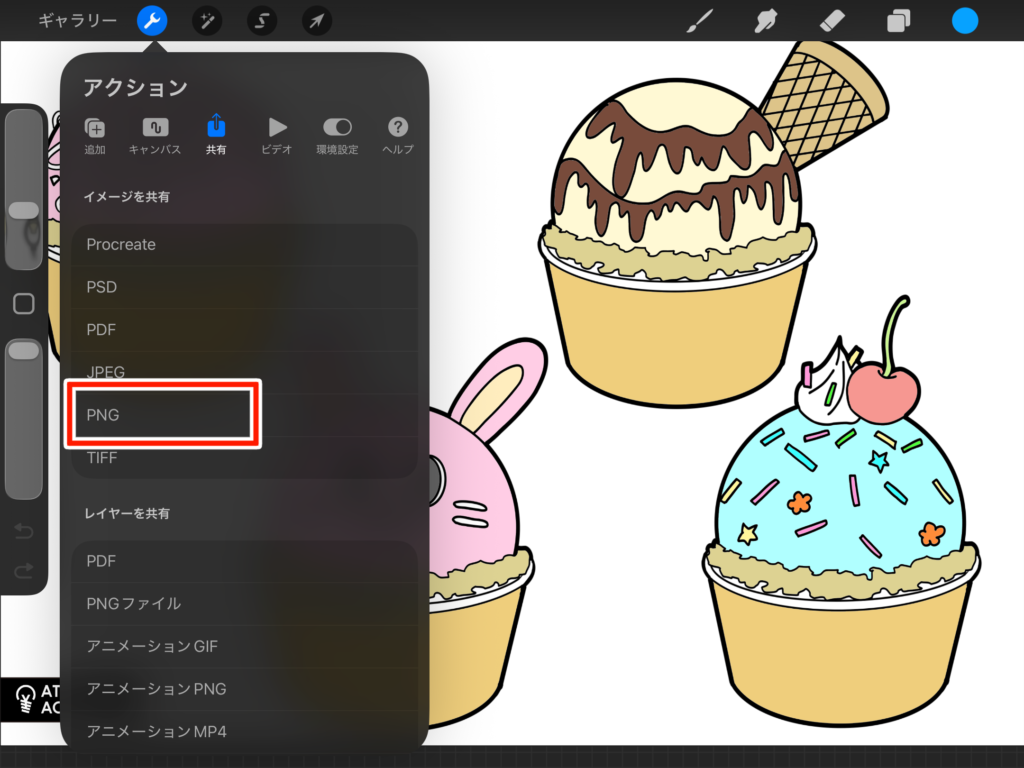
Task: Select the Brush tool in top bar
Action: click(x=703, y=20)
